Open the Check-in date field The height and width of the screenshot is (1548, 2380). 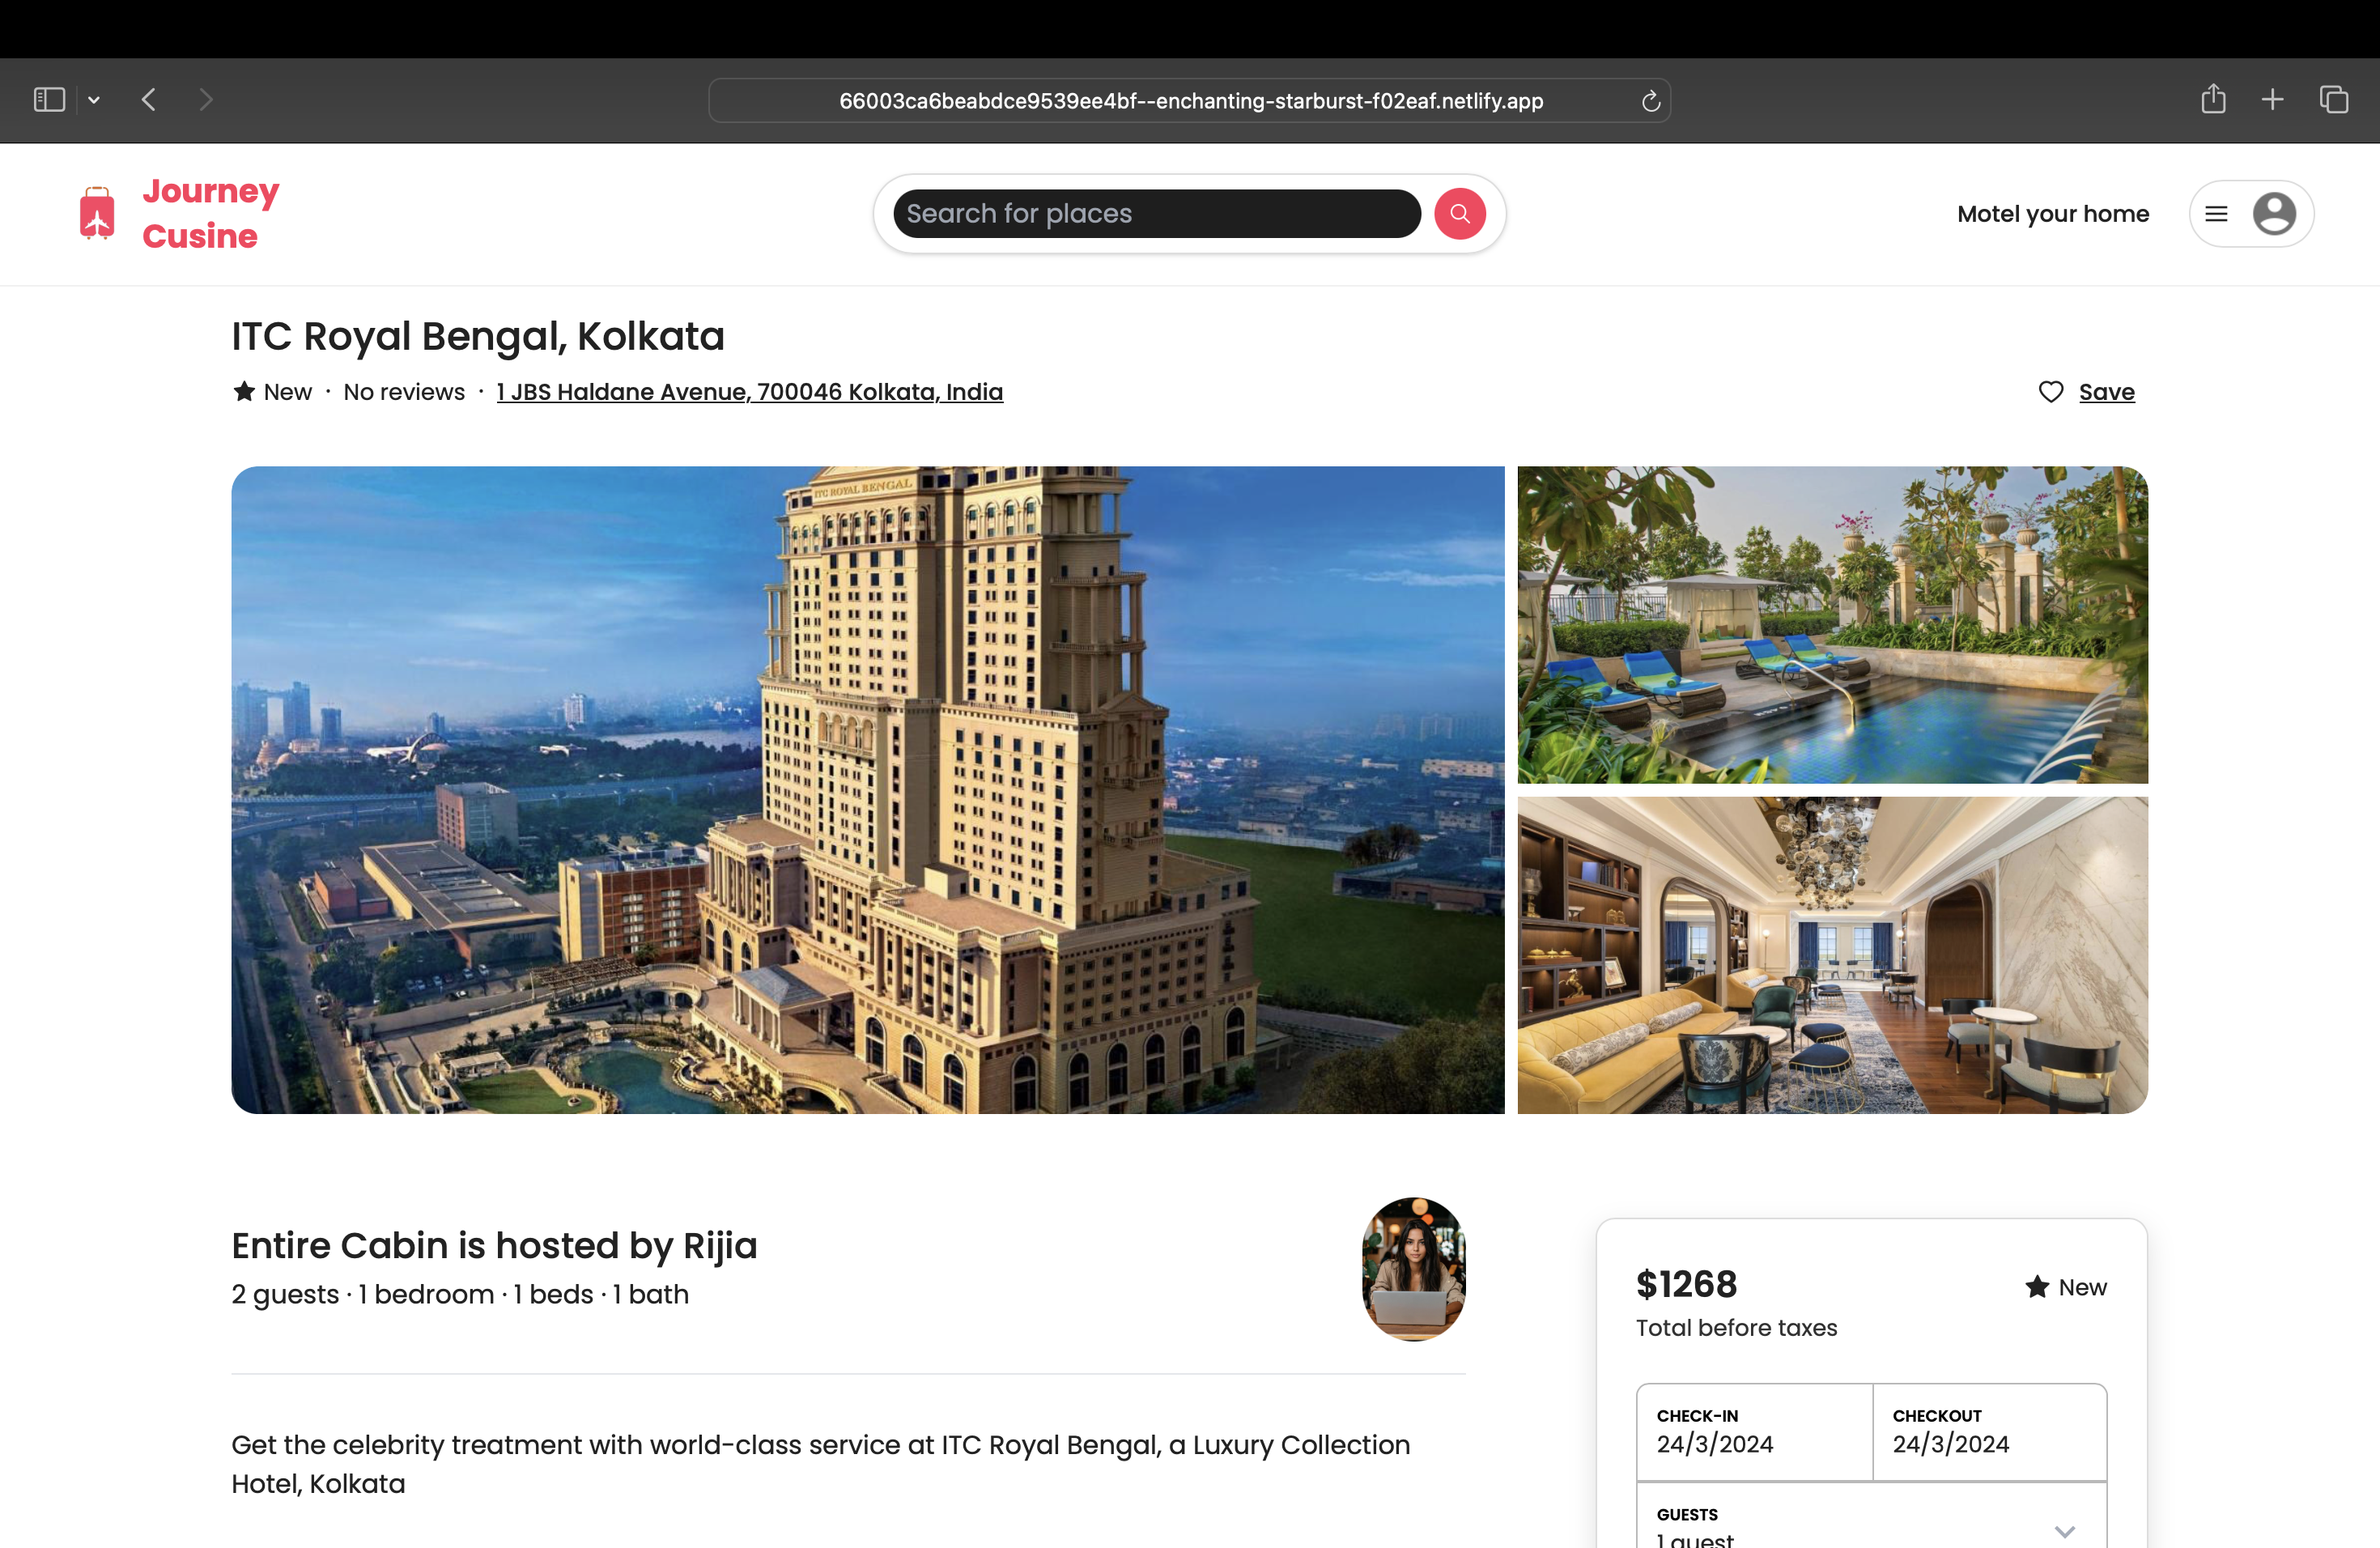[x=1754, y=1432]
